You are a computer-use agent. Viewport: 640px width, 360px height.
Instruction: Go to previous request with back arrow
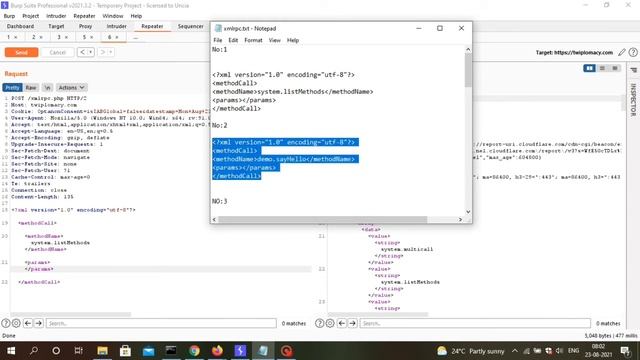coord(83,52)
